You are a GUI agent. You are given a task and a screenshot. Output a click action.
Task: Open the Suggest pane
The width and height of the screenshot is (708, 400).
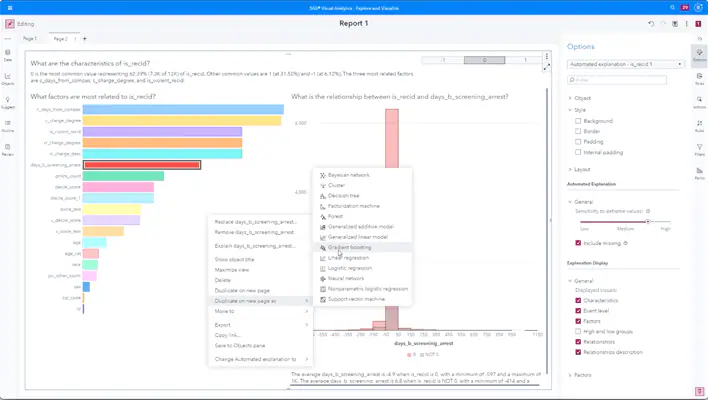click(x=8, y=102)
